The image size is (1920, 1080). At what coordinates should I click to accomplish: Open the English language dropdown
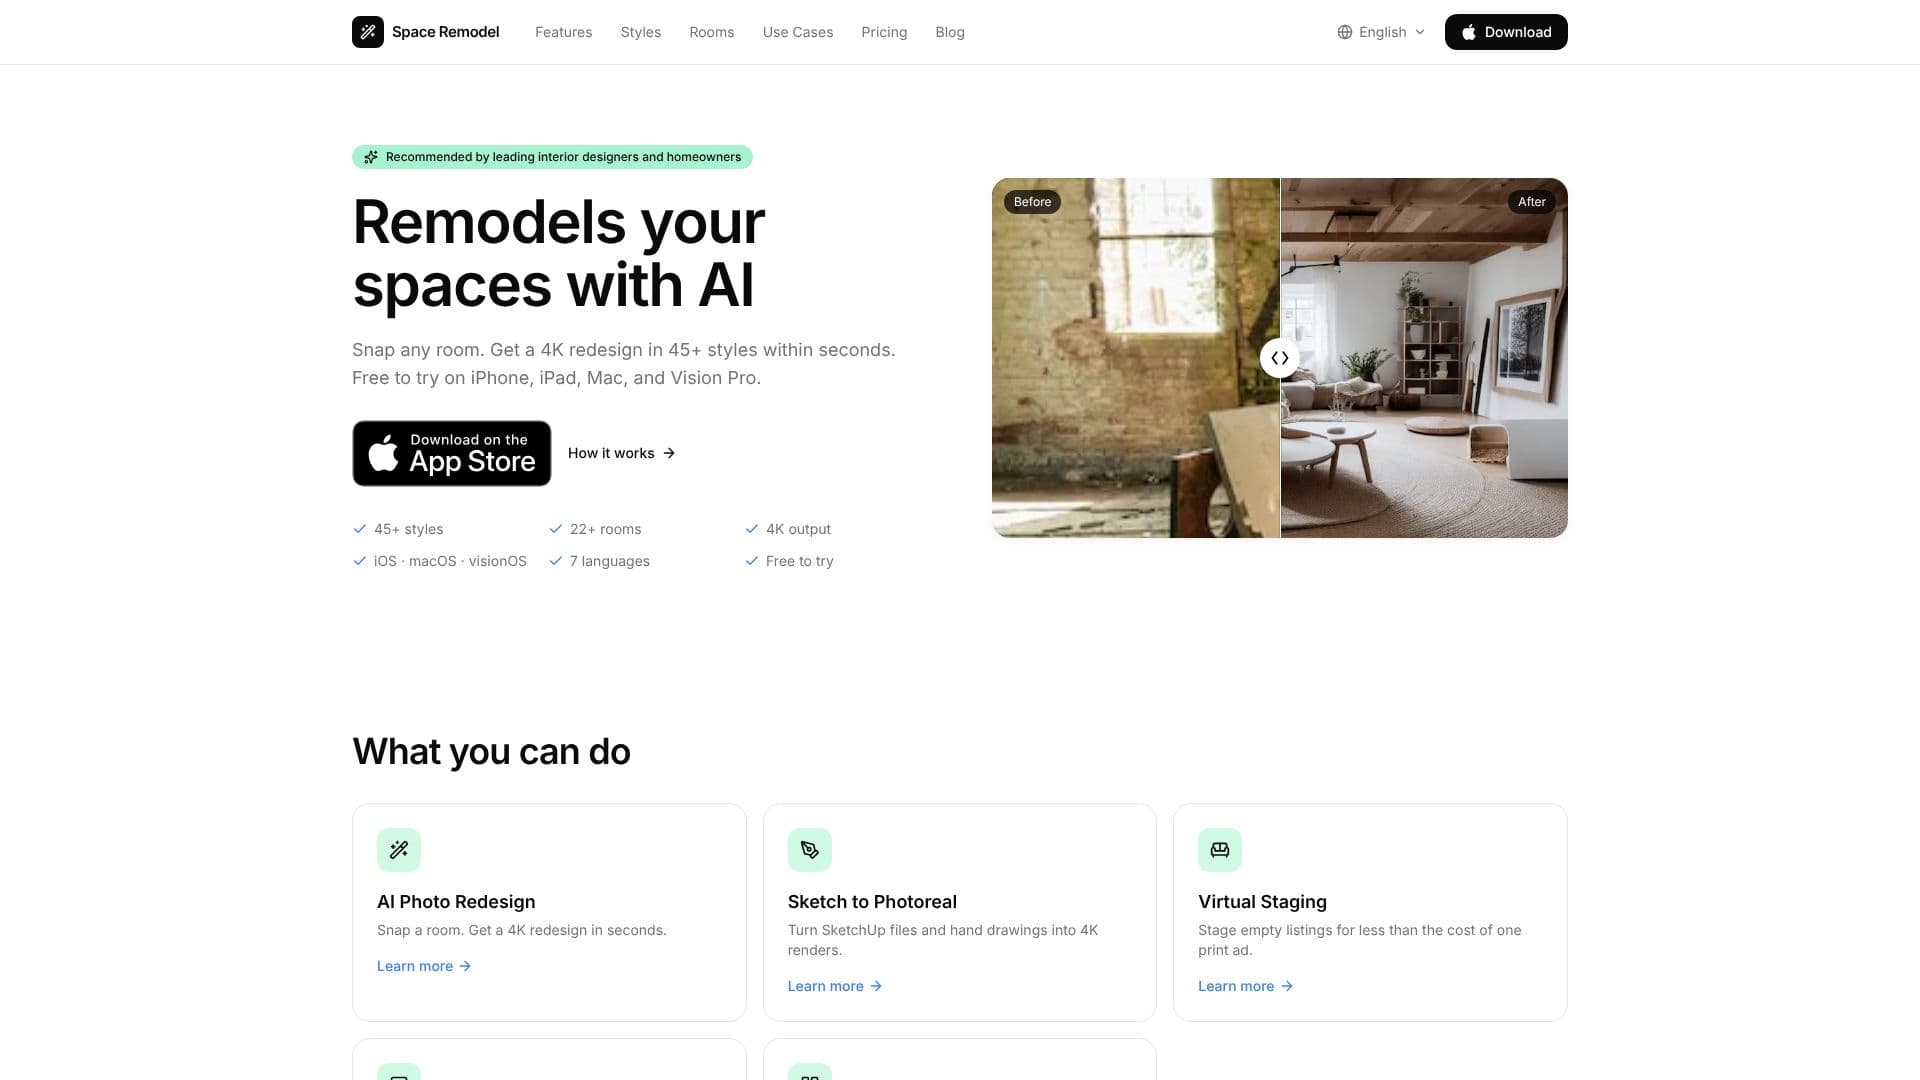point(1381,32)
